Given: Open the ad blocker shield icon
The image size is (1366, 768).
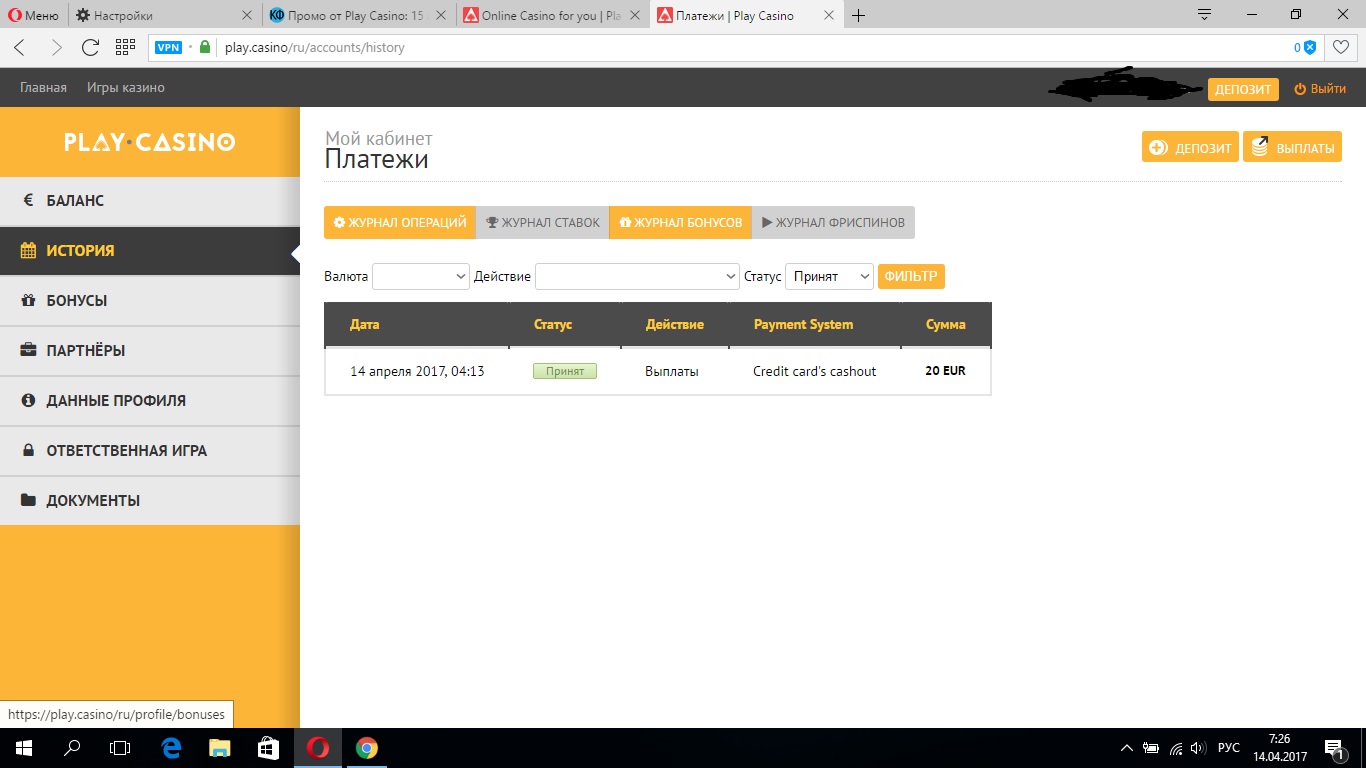Looking at the screenshot, I should tap(1309, 47).
